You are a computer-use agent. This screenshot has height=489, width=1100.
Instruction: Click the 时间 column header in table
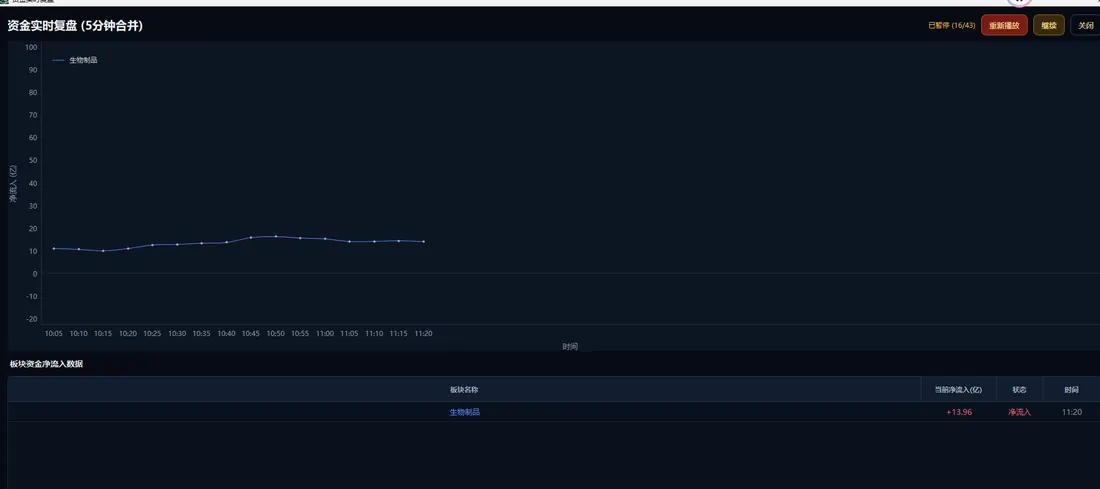[x=1071, y=389]
